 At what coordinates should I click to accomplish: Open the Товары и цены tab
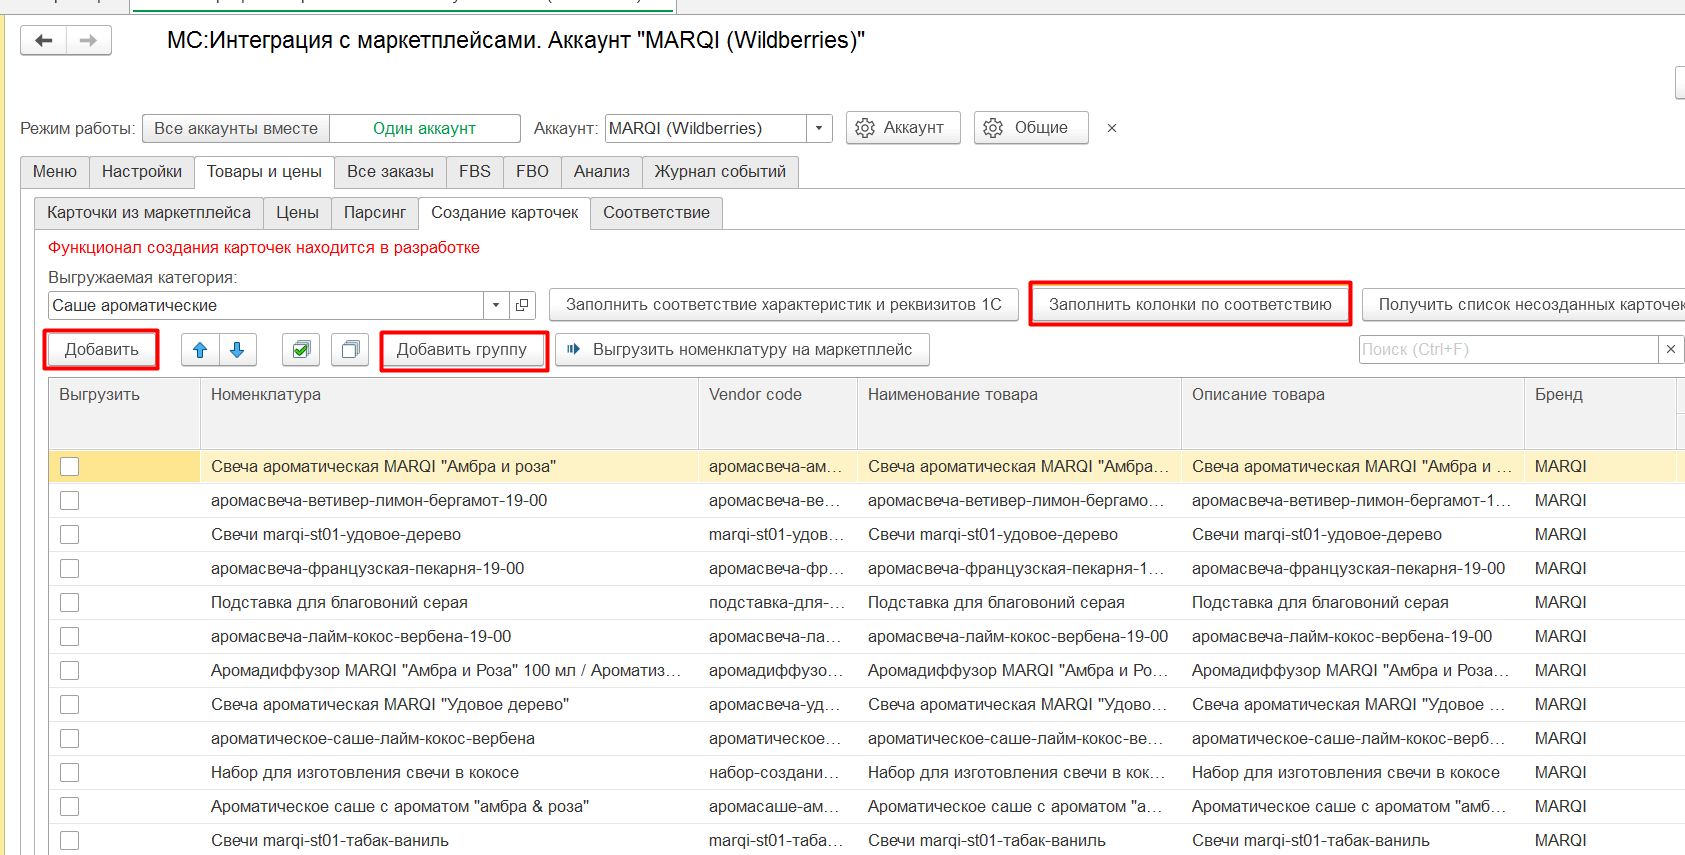[264, 172]
